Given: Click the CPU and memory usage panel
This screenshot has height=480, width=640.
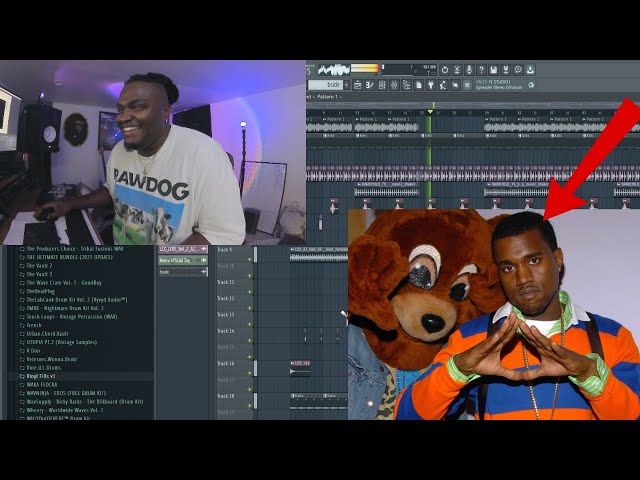Looking at the screenshot, I should pyautogui.click(x=410, y=70).
